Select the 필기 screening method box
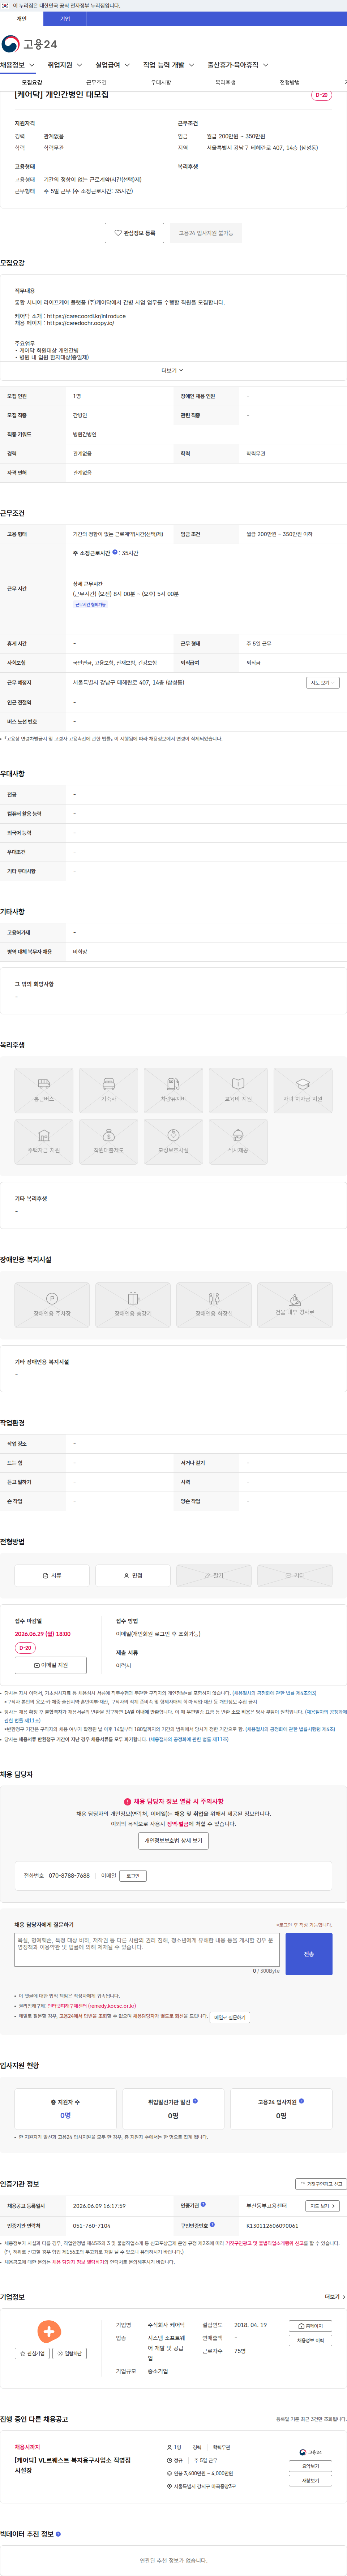 [214, 1576]
